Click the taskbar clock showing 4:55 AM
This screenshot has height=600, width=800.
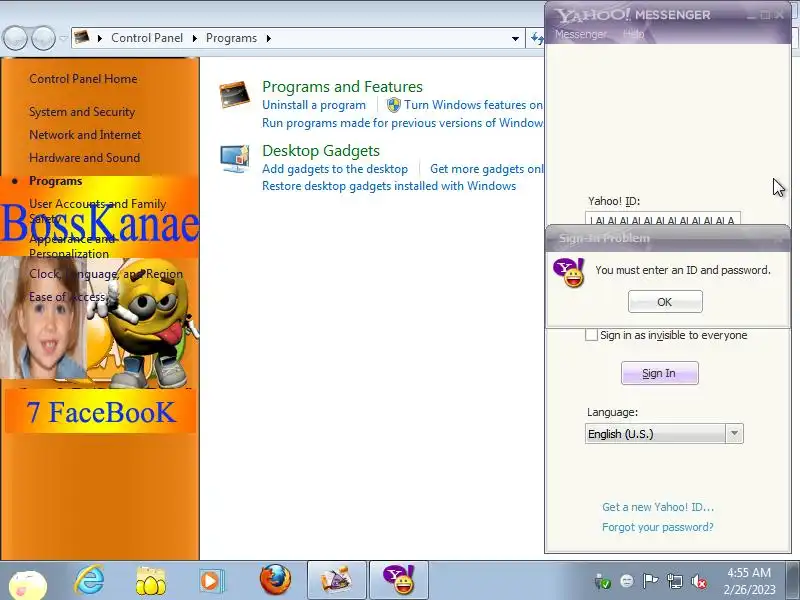click(x=749, y=581)
